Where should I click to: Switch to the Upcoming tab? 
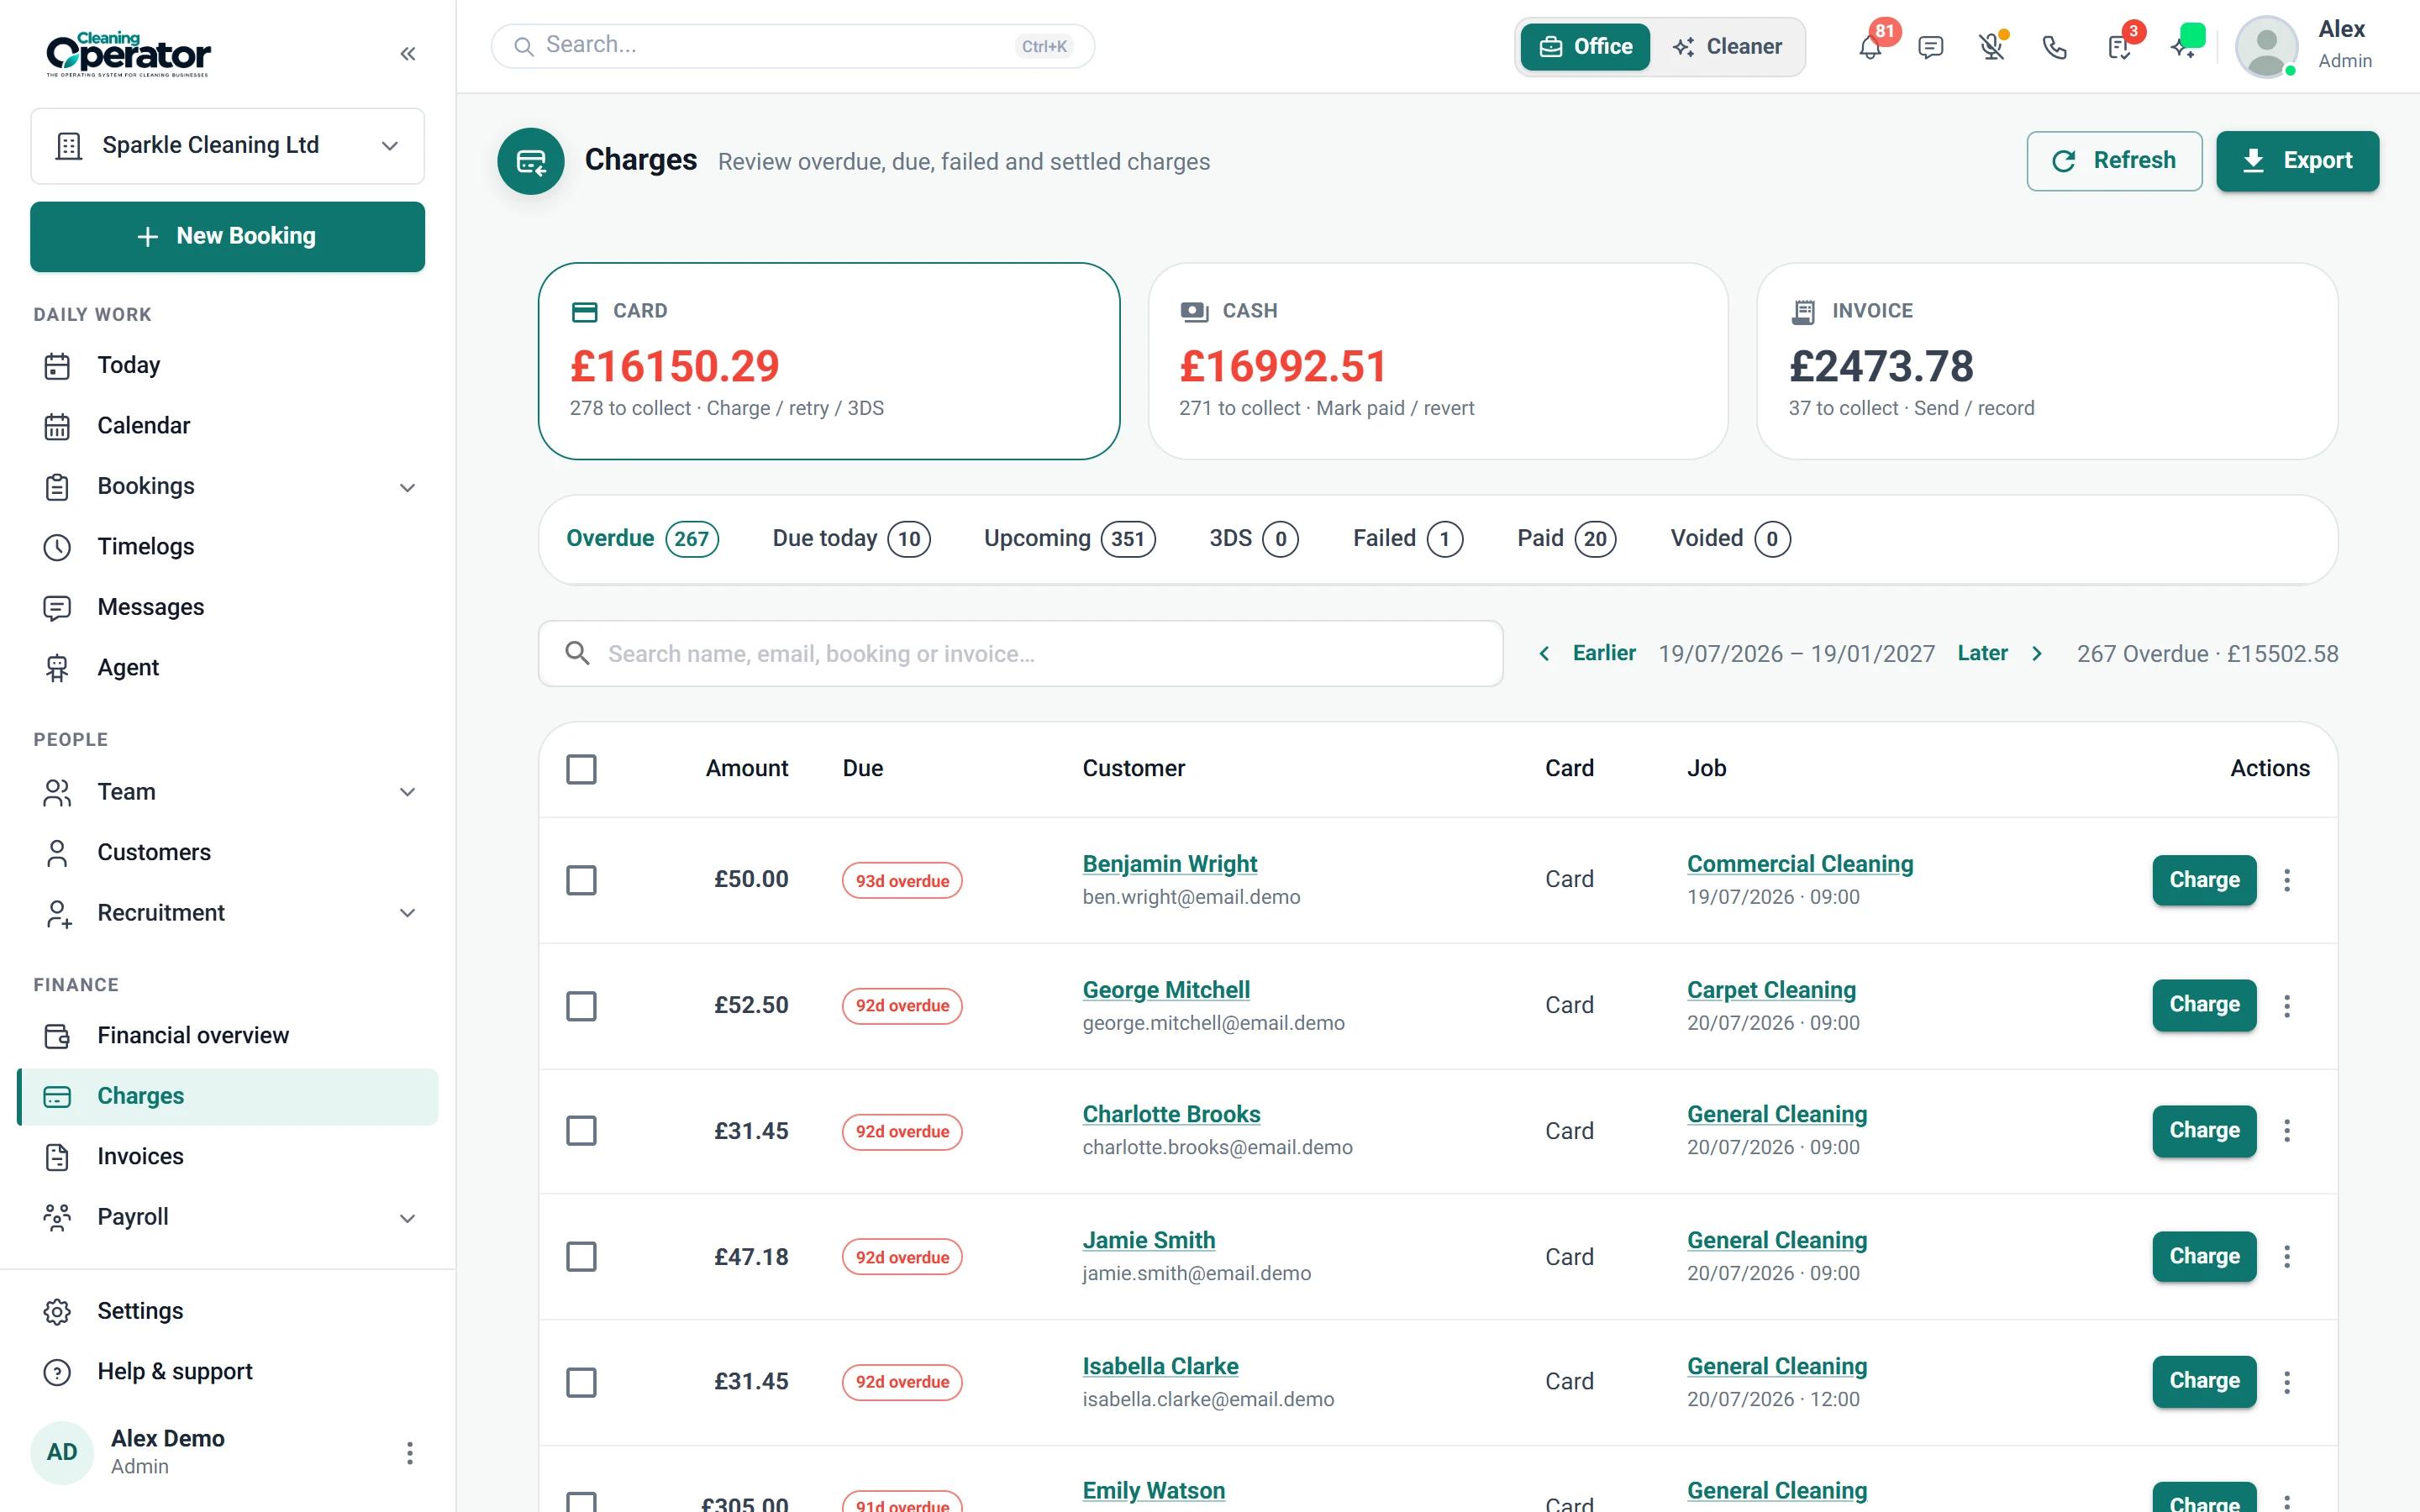tap(1069, 539)
